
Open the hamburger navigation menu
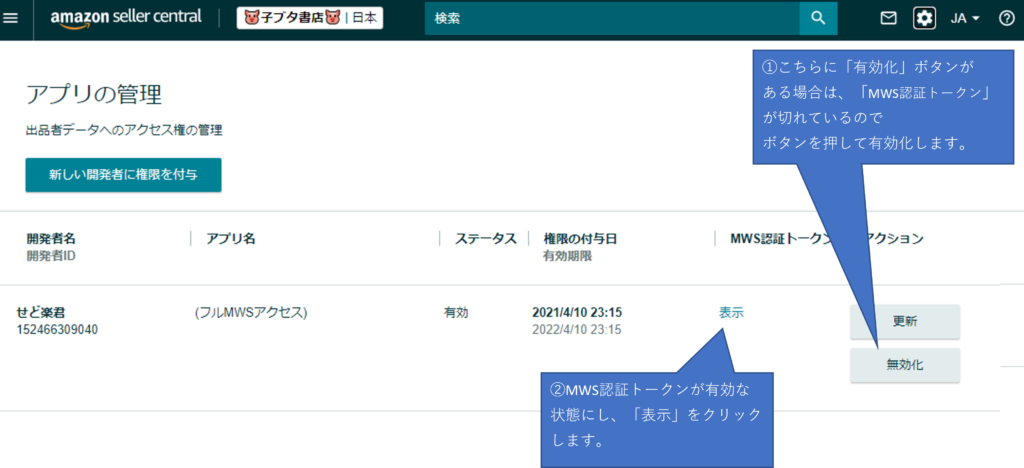(10, 18)
